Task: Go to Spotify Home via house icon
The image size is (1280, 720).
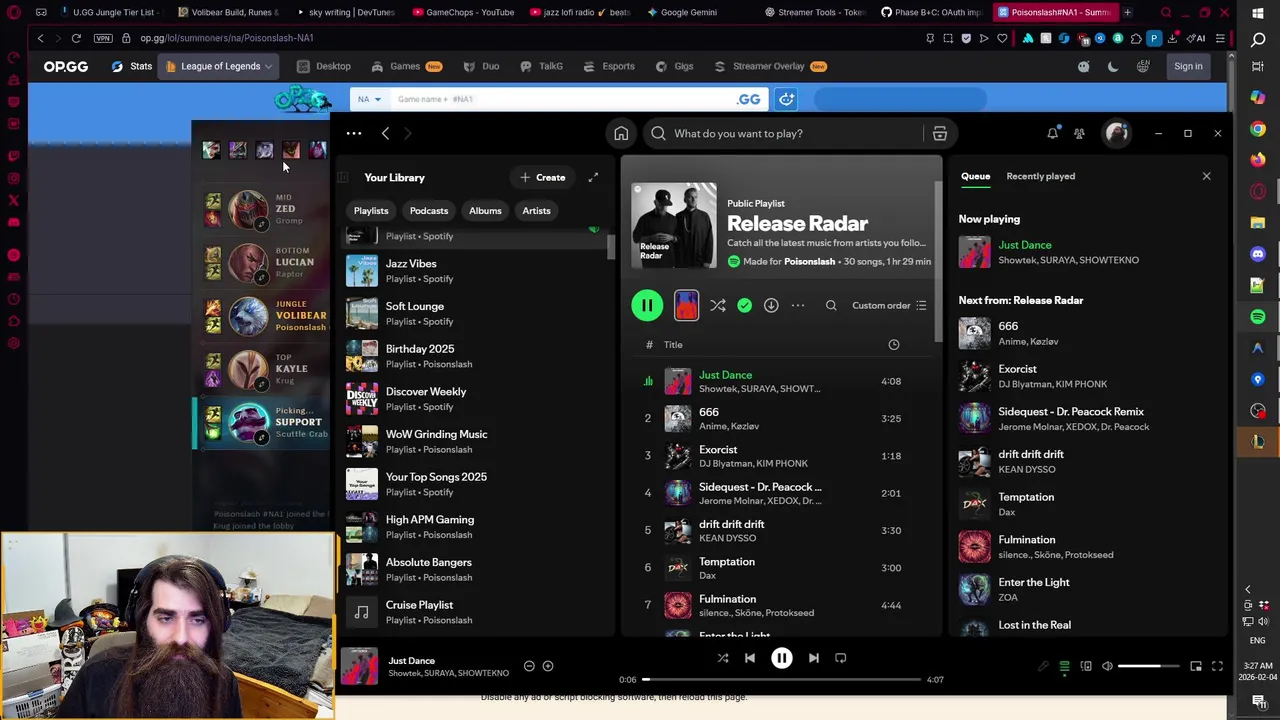Action: pyautogui.click(x=621, y=133)
